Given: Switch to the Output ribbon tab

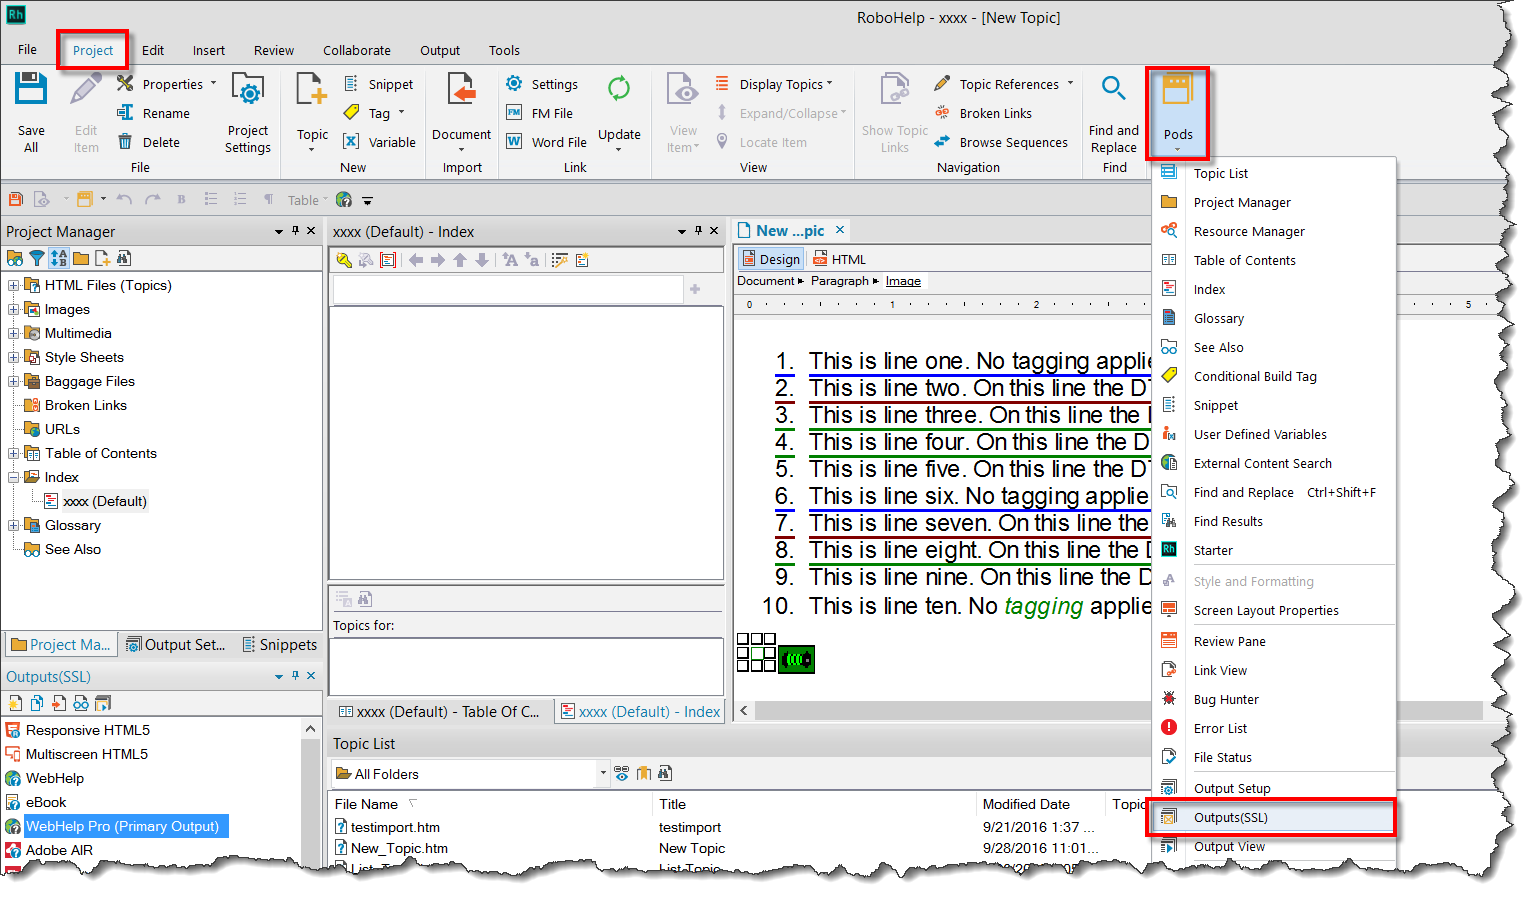Looking at the screenshot, I should [440, 50].
